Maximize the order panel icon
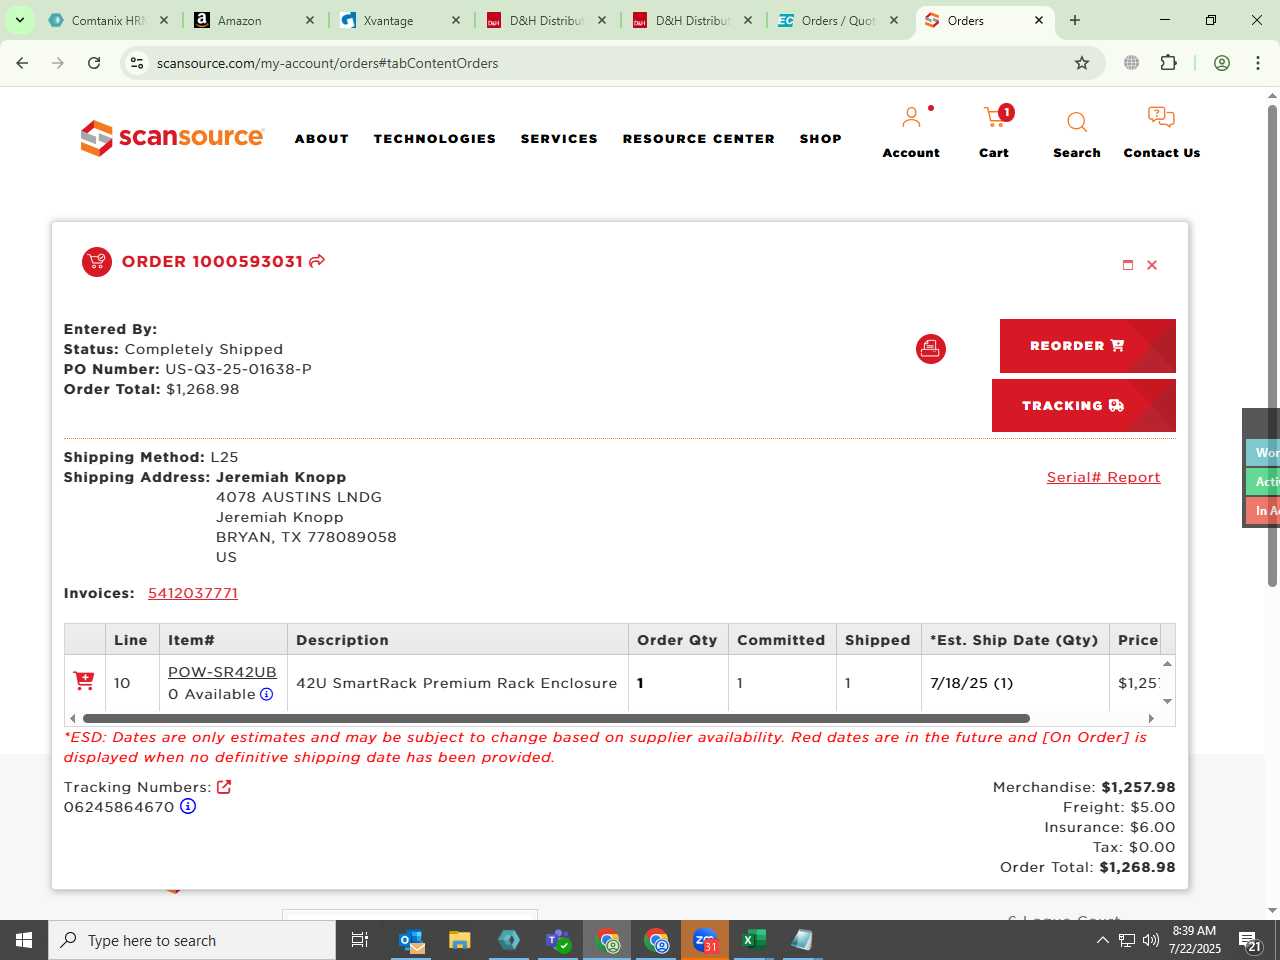Image resolution: width=1280 pixels, height=960 pixels. click(1128, 265)
